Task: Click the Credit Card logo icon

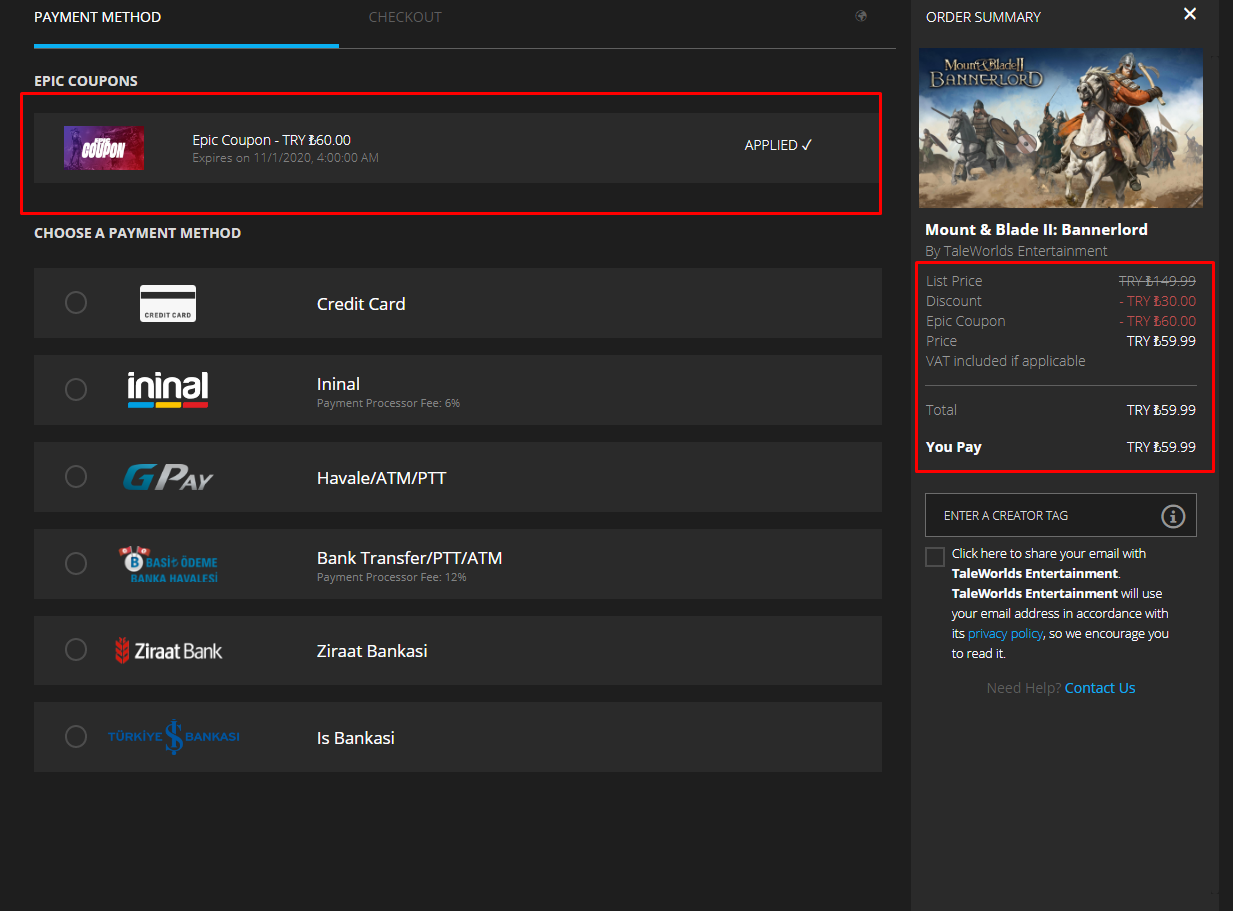Action: (168, 303)
